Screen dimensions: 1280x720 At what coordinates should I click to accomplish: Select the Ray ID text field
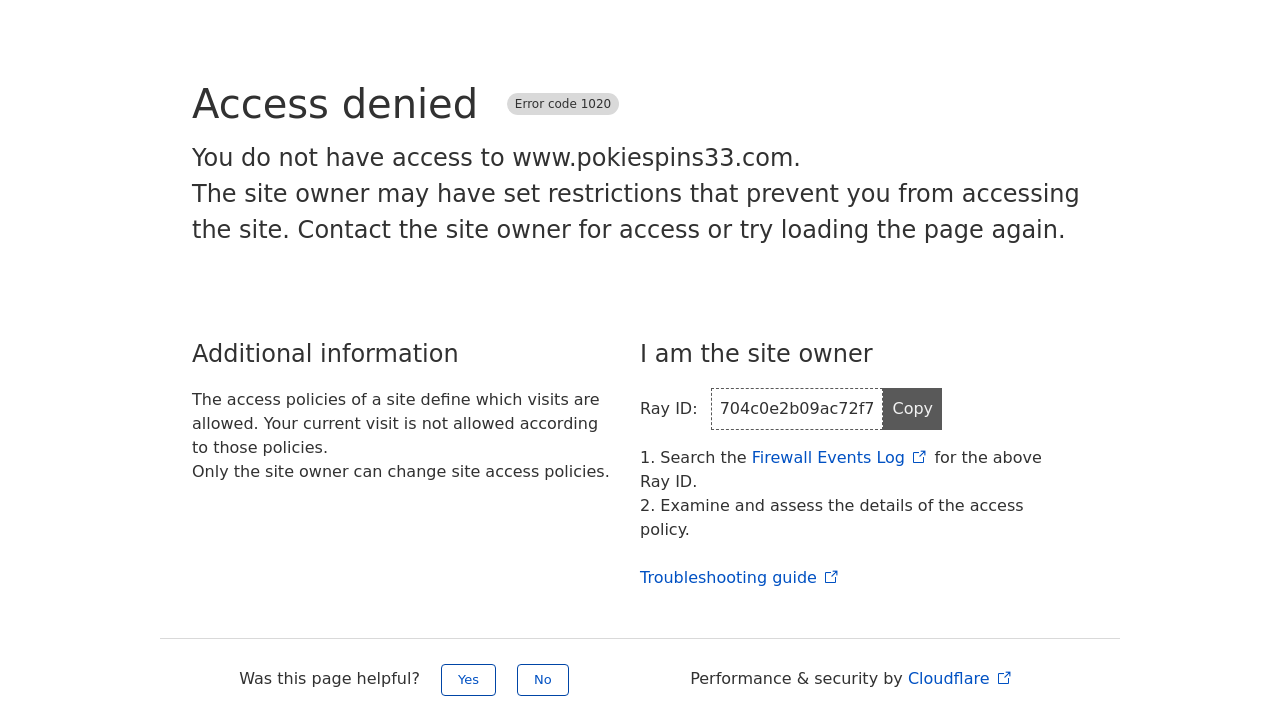pyautogui.click(x=797, y=409)
